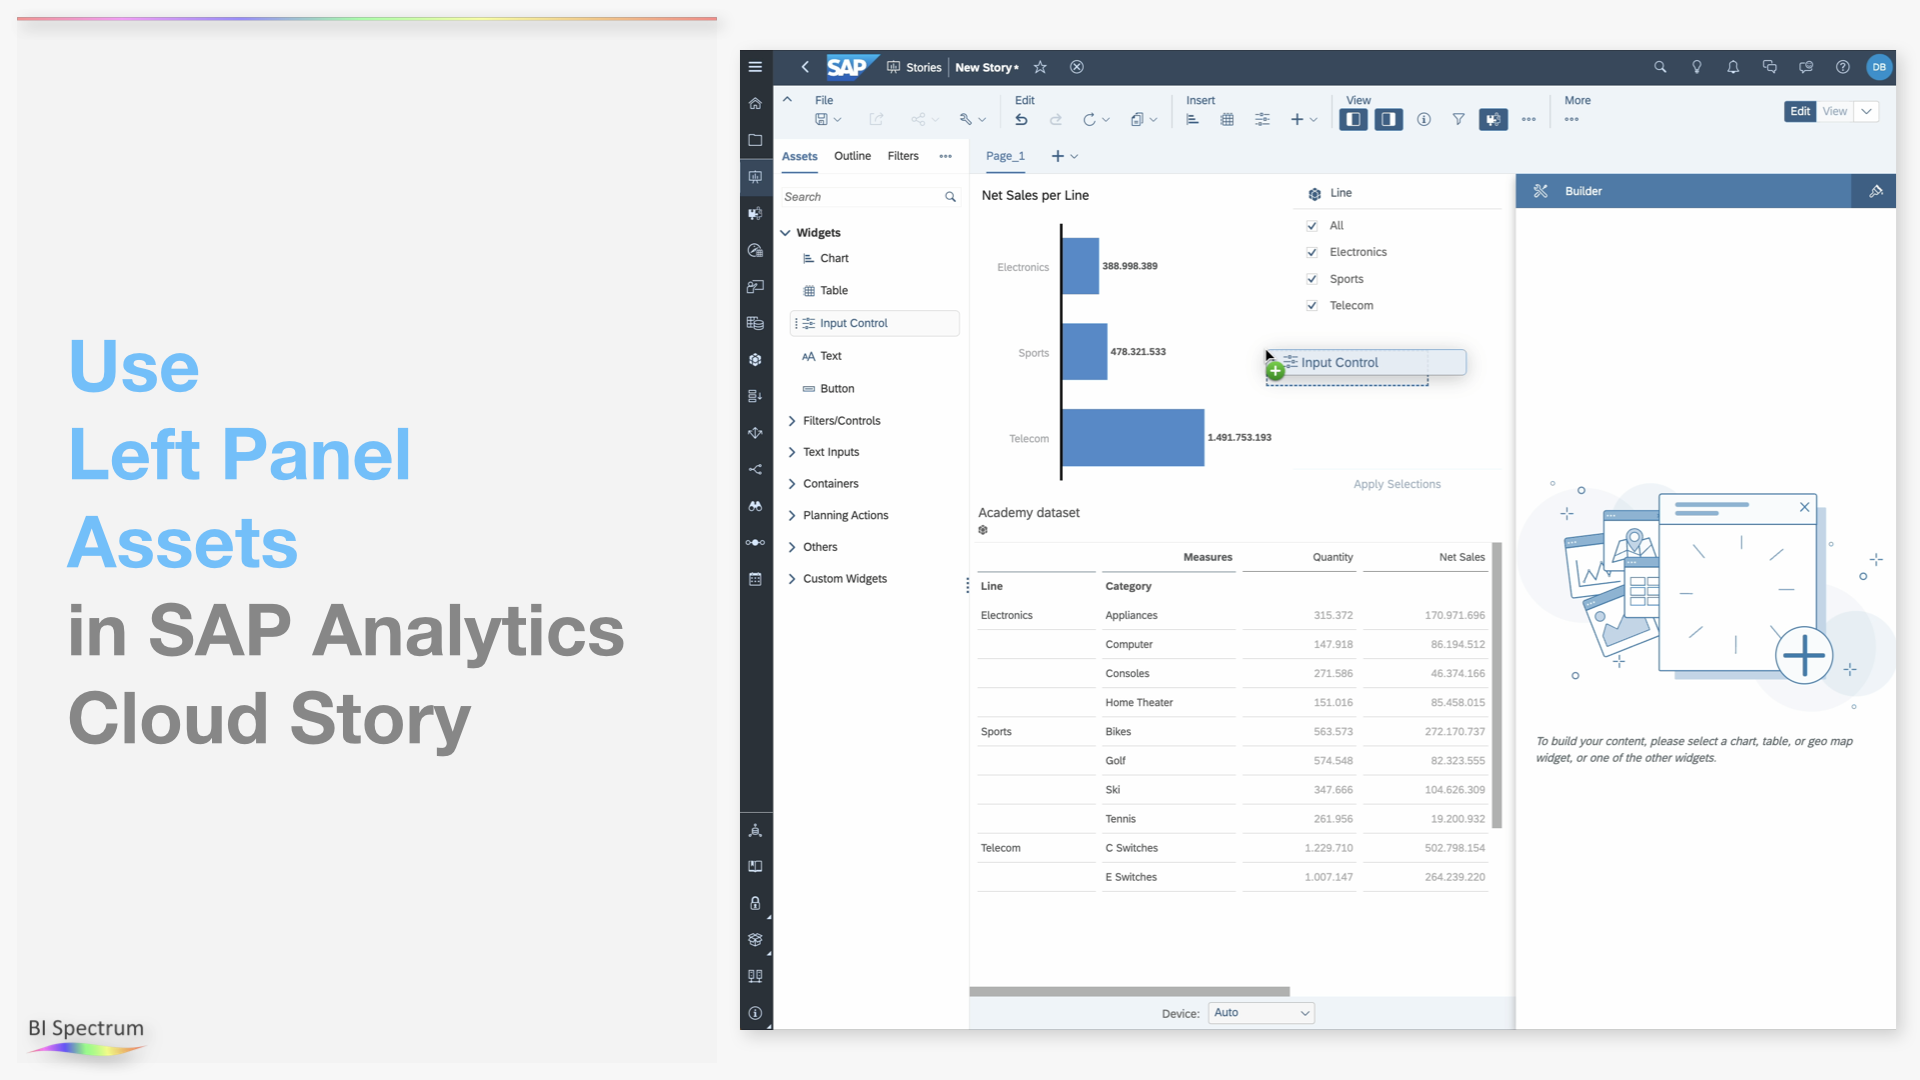
Task: Click Apply Selections link
Action: tap(1397, 484)
